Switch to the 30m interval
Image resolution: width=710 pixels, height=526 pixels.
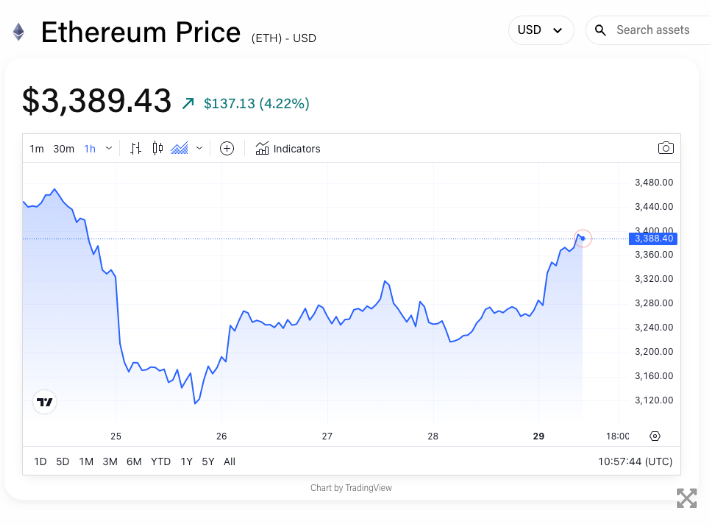point(64,149)
